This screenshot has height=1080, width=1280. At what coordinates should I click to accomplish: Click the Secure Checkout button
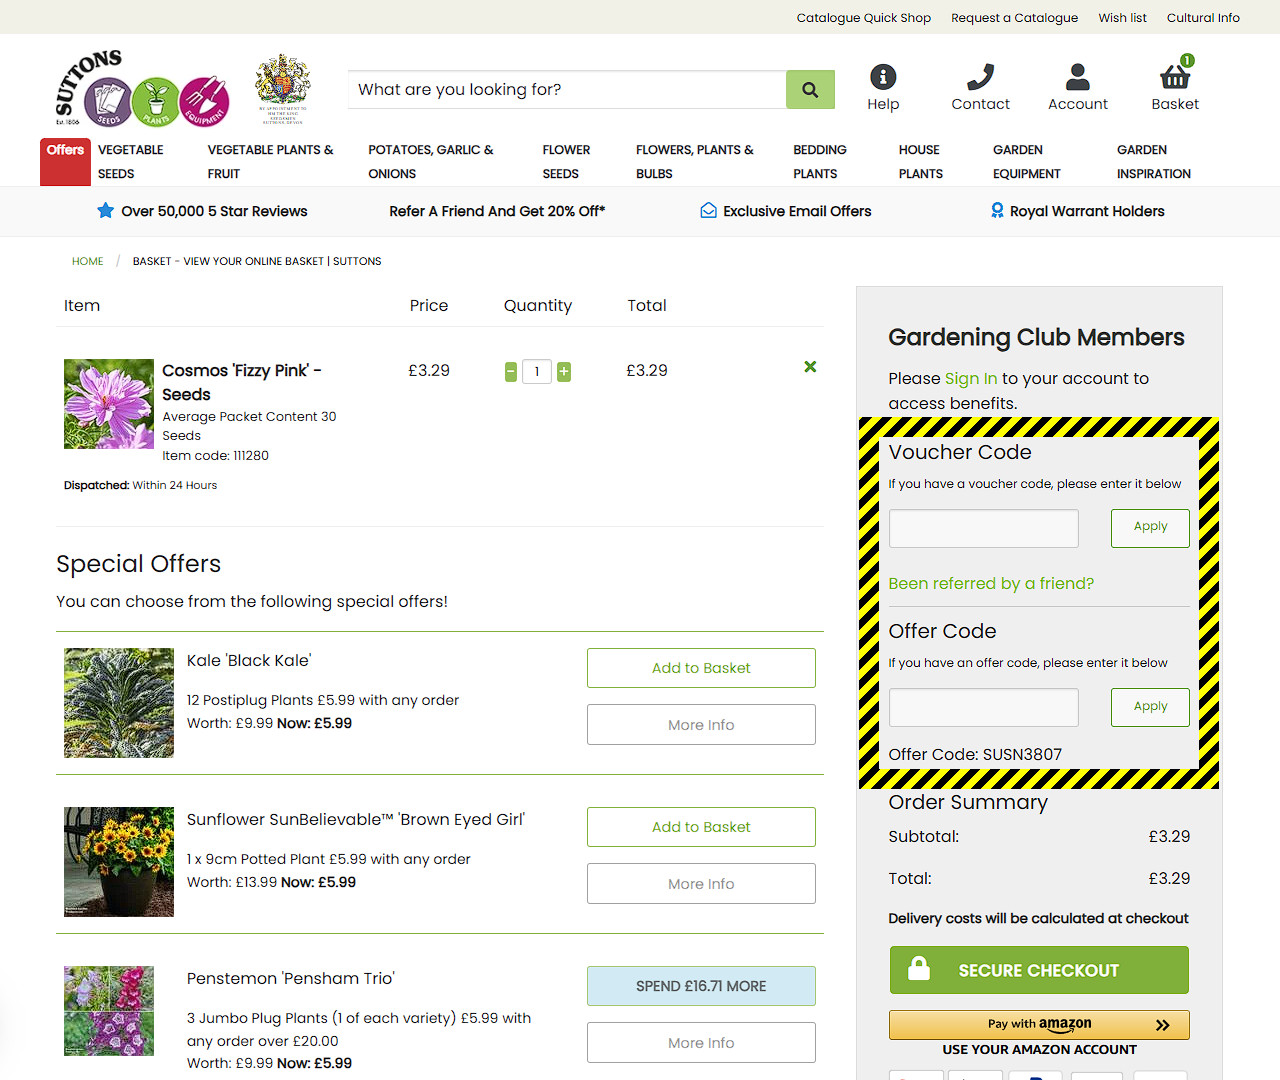click(x=1039, y=970)
